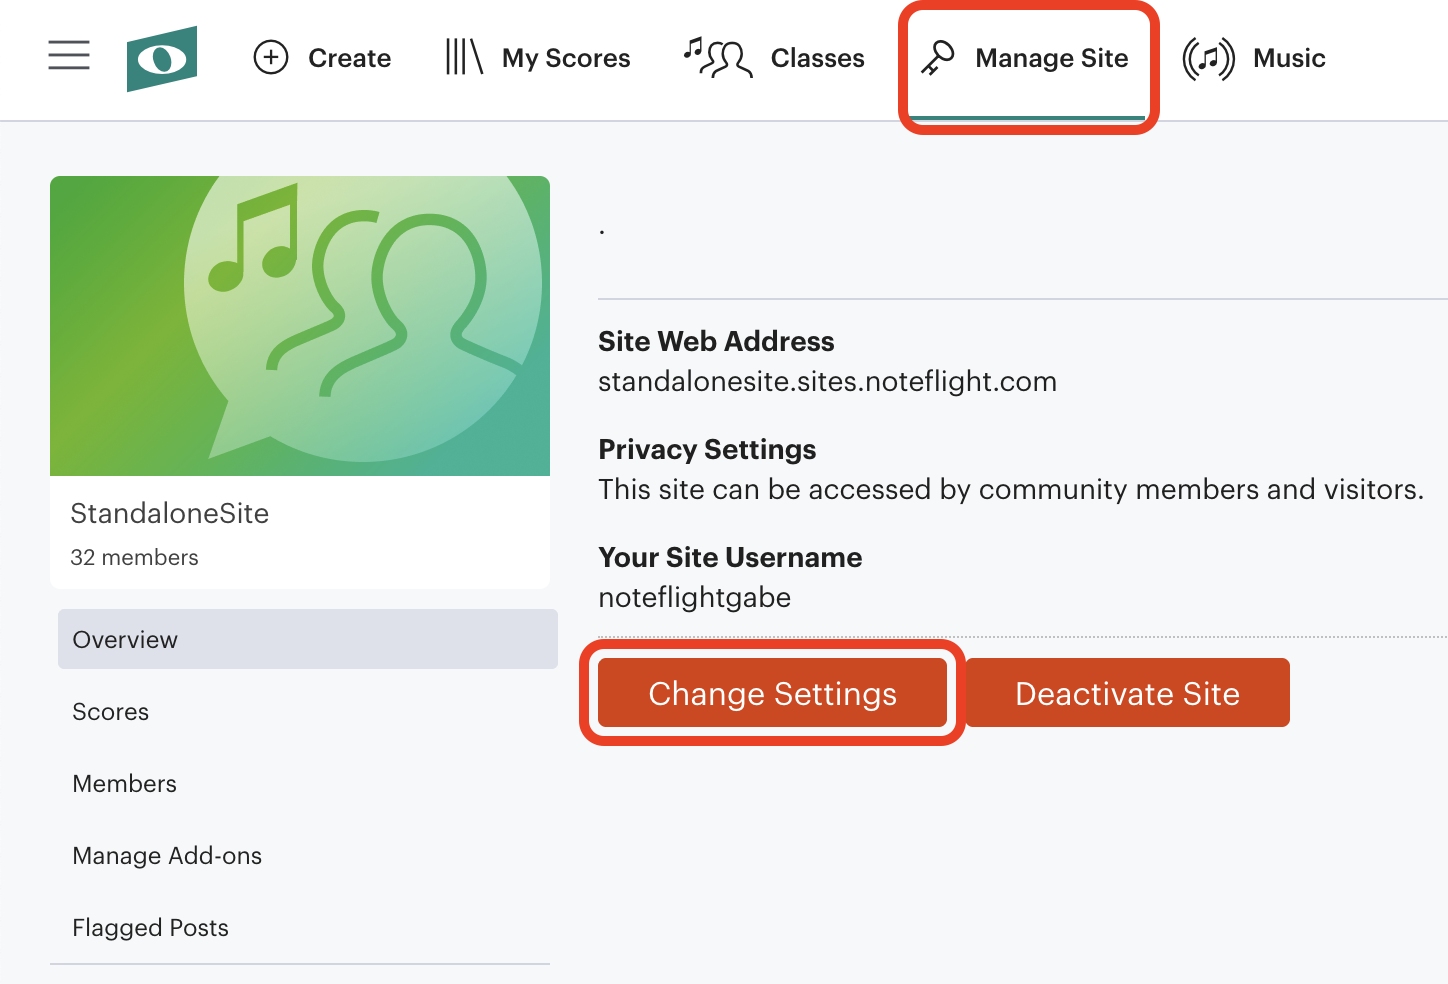The height and width of the screenshot is (984, 1448).
Task: Click the Privacy Settings heading
Action: point(707,450)
